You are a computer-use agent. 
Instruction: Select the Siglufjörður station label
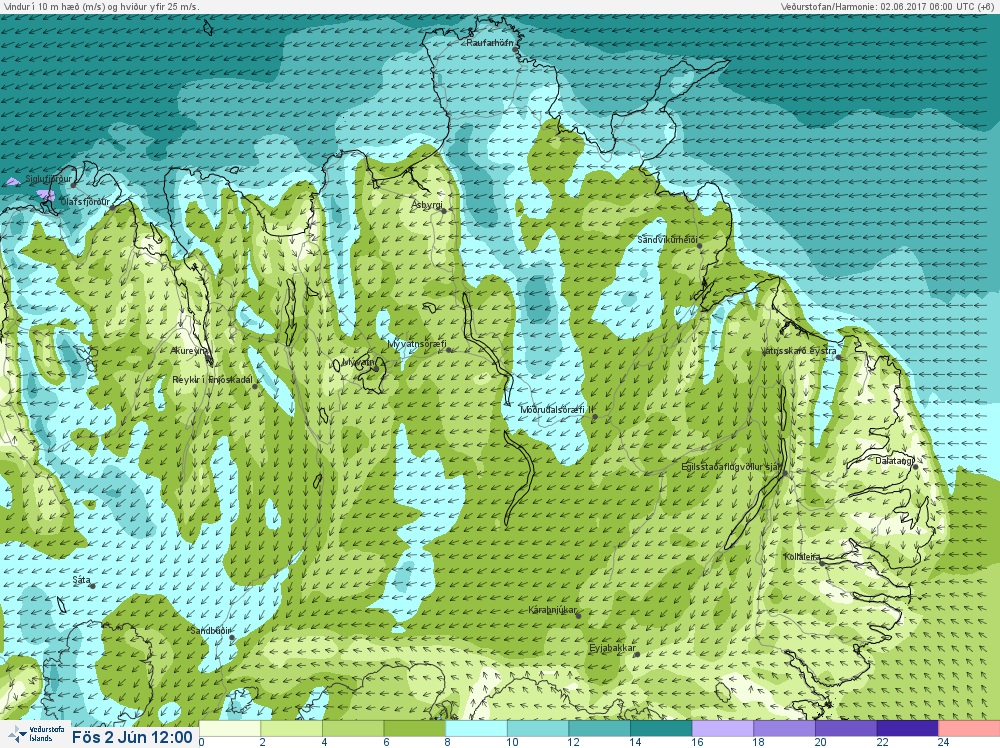[48, 180]
